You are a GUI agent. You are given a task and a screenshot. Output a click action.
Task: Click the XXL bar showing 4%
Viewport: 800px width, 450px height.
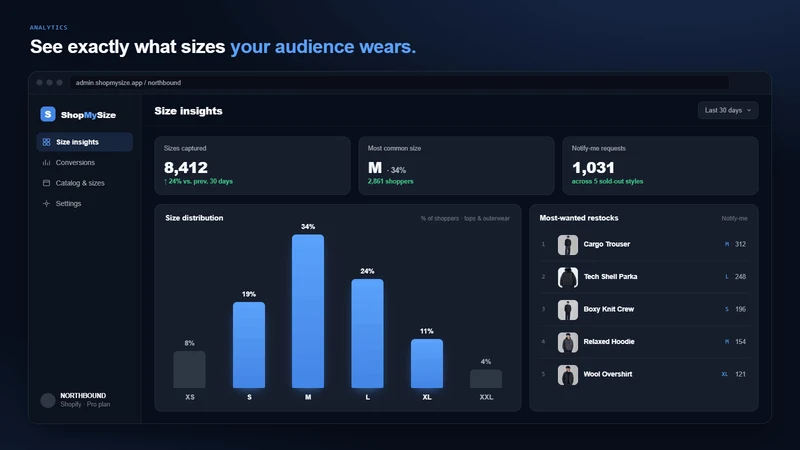coord(486,379)
